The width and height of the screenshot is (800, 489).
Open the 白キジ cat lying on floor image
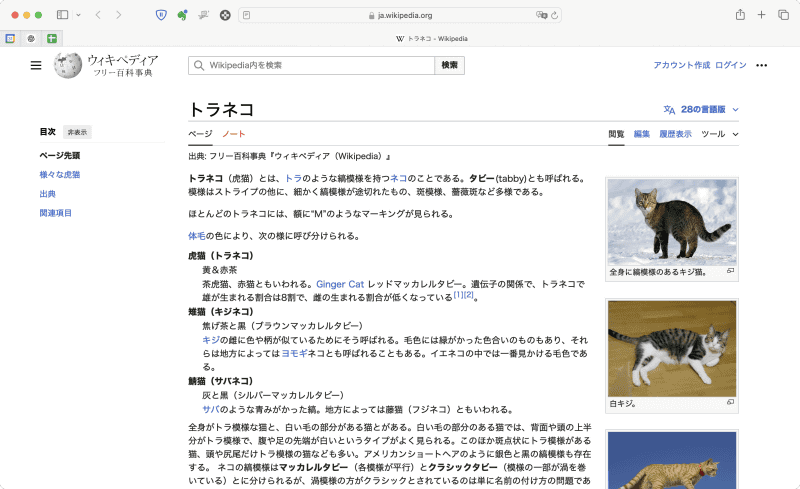click(672, 349)
